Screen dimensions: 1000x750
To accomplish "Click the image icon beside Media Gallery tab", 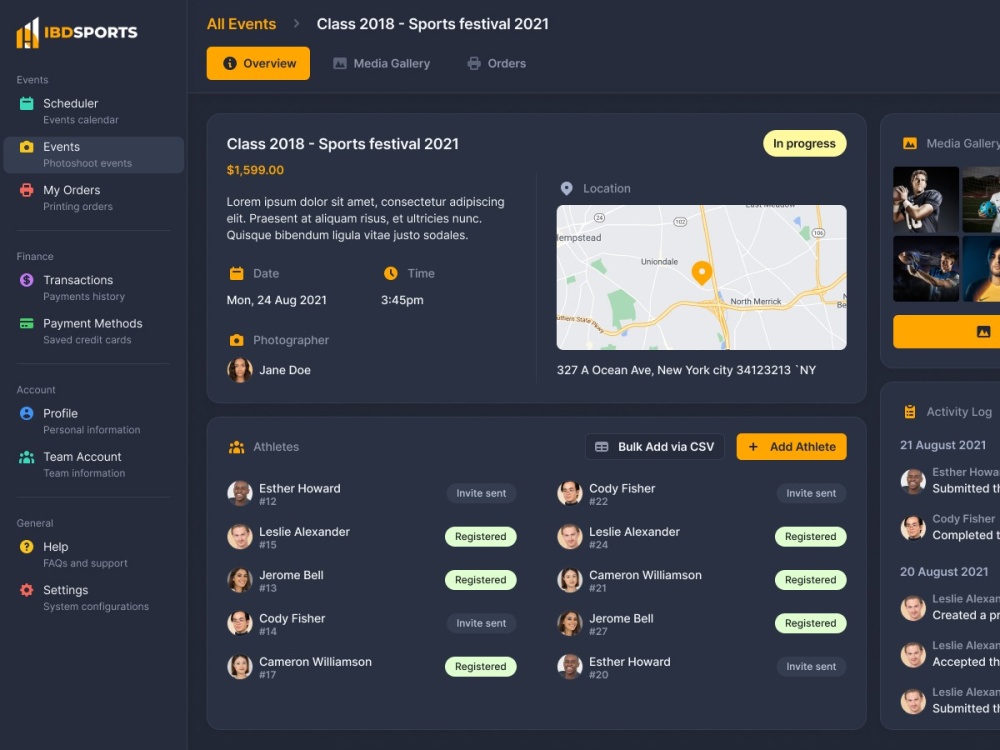I will click(x=340, y=63).
